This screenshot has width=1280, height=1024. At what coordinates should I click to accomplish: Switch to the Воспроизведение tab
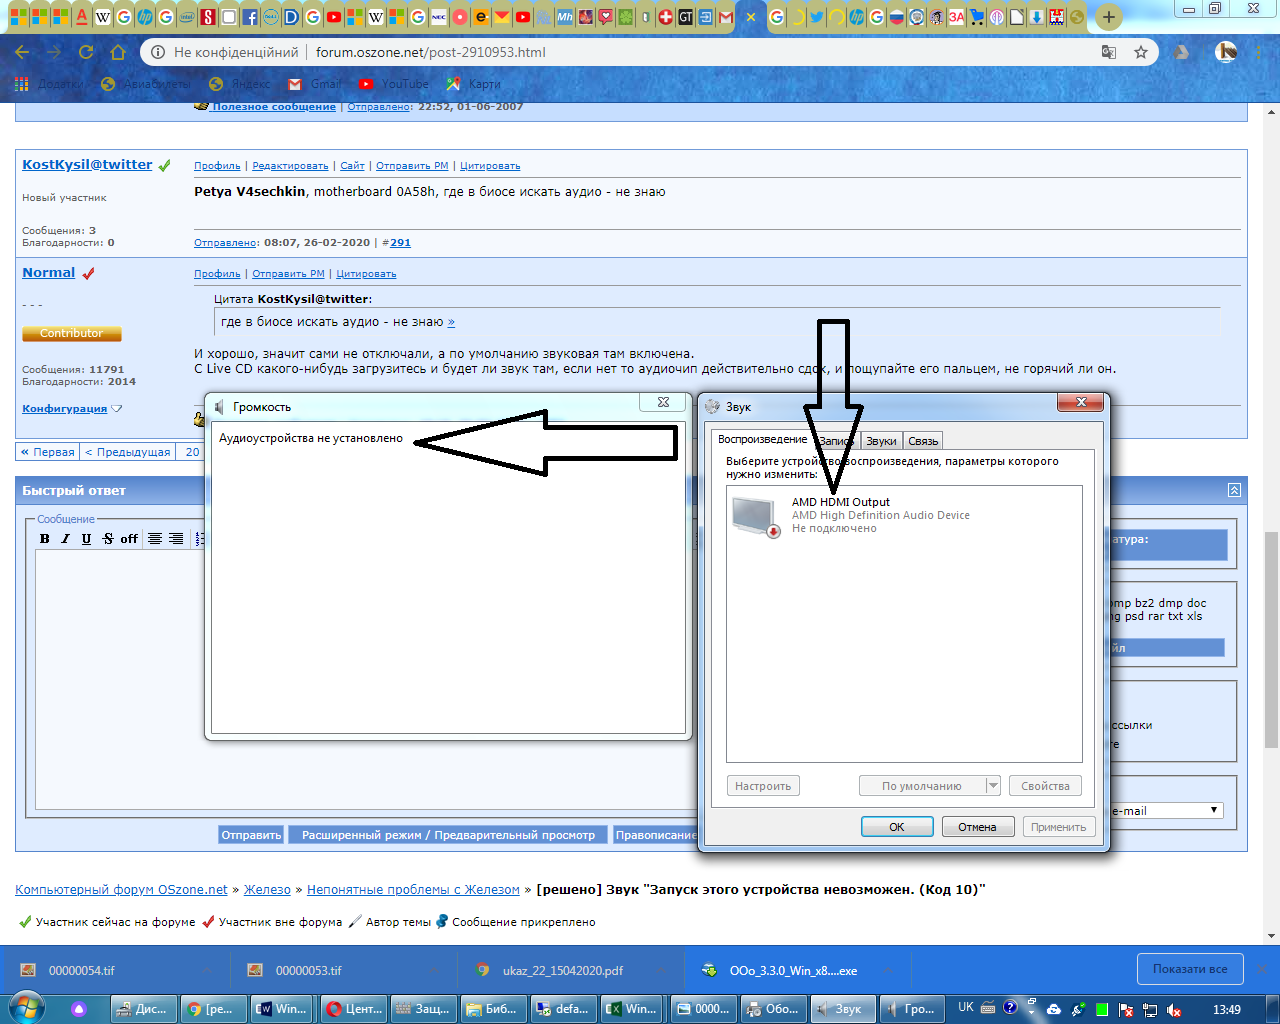point(762,439)
